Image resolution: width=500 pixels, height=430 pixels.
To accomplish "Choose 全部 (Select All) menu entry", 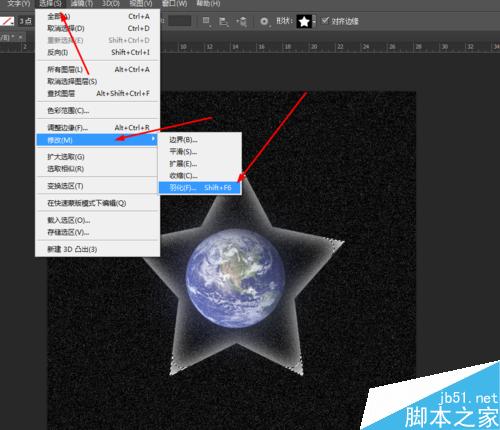I will coord(98,16).
